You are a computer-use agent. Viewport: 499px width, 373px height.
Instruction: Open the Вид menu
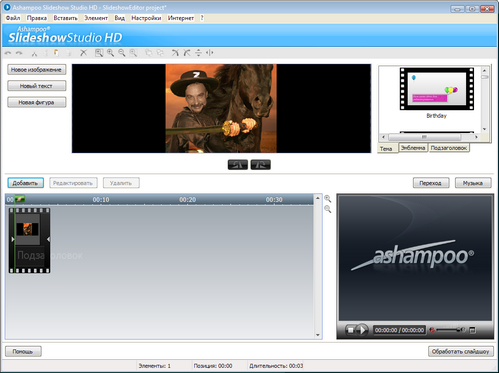tap(119, 18)
